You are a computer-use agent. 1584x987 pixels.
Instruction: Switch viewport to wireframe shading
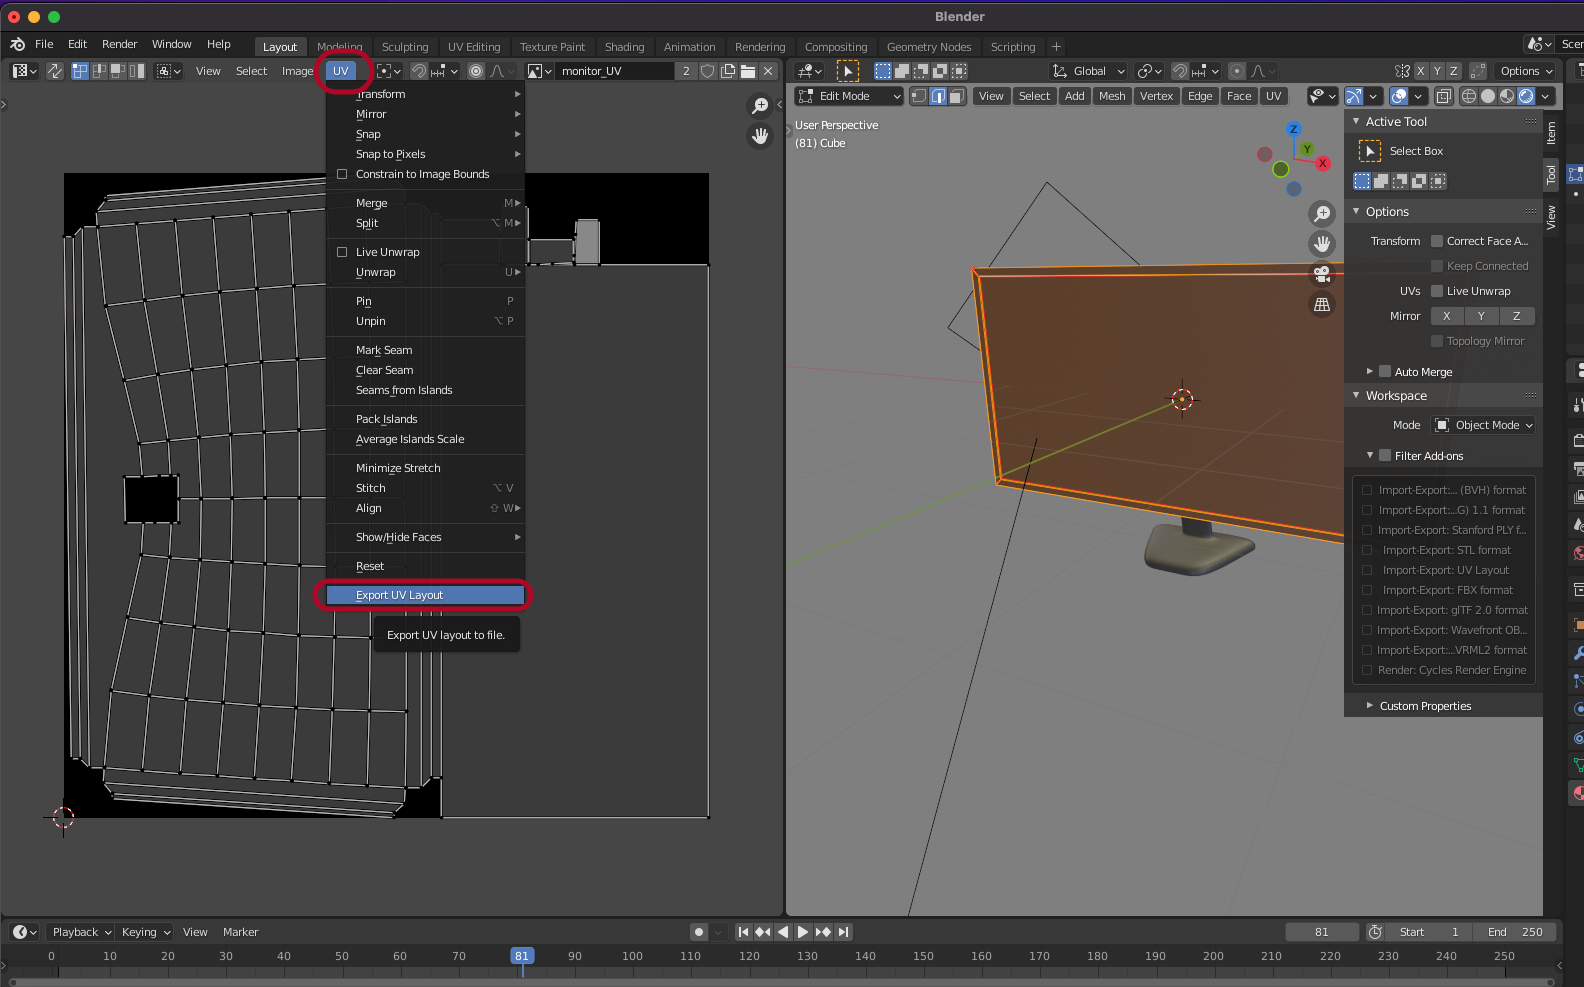(x=1469, y=96)
